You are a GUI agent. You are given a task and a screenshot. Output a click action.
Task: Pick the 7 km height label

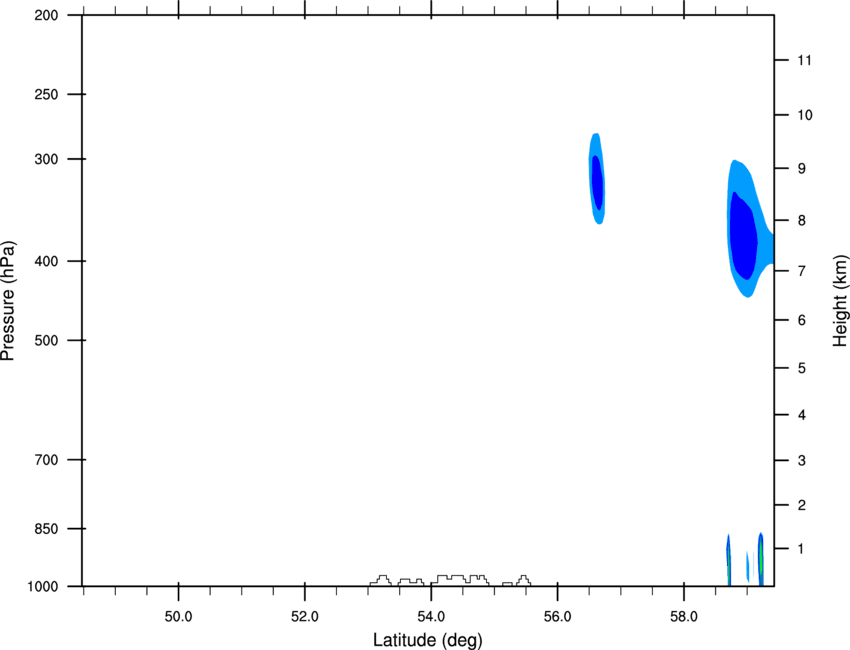pos(802,271)
